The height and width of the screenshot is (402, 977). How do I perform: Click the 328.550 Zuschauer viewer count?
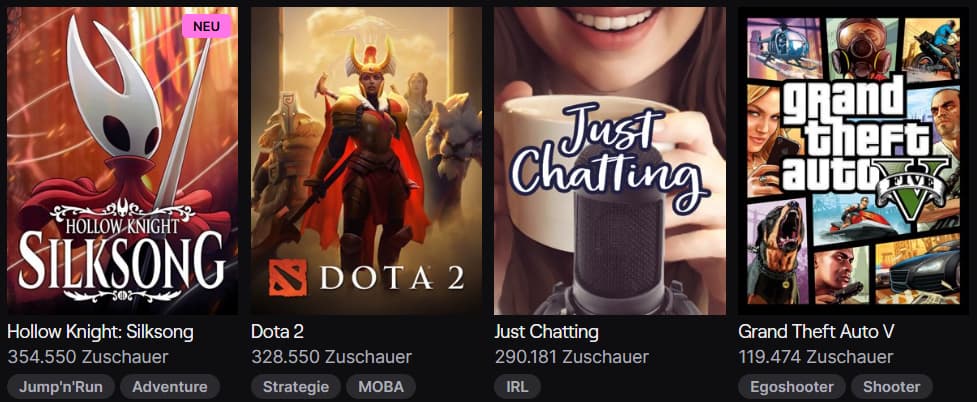(x=331, y=357)
